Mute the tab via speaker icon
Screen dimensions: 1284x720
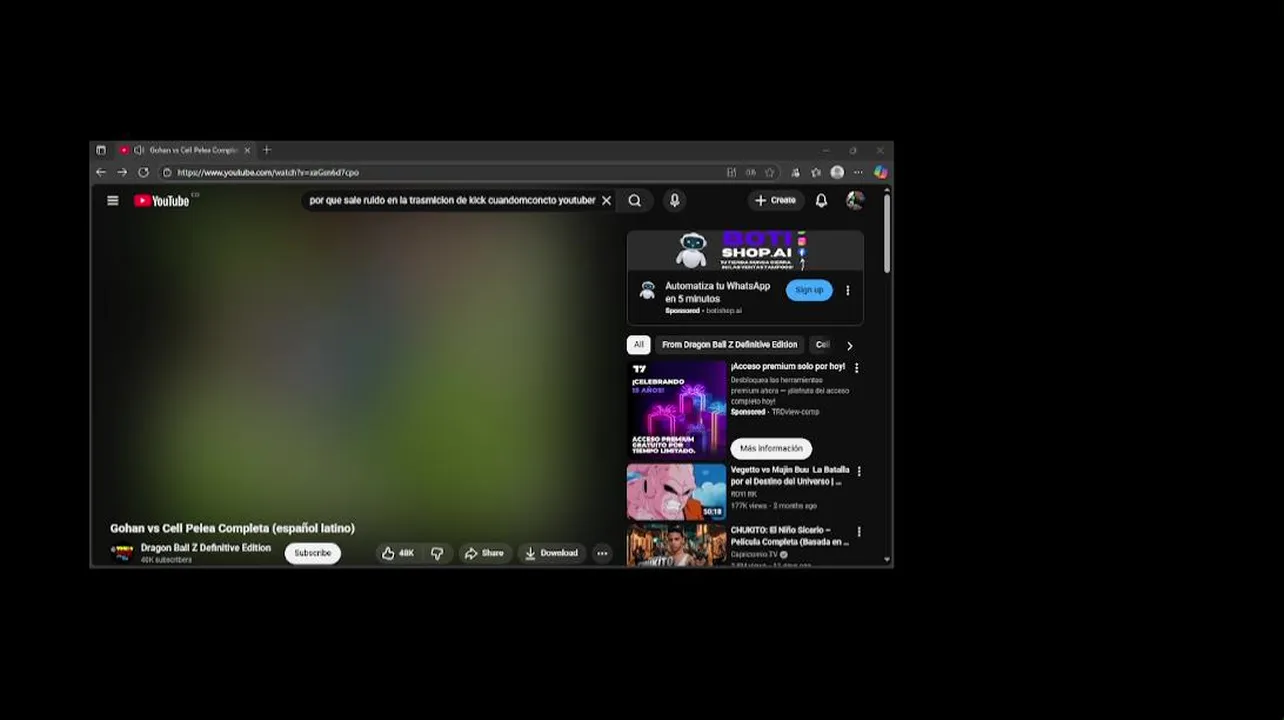tap(139, 150)
